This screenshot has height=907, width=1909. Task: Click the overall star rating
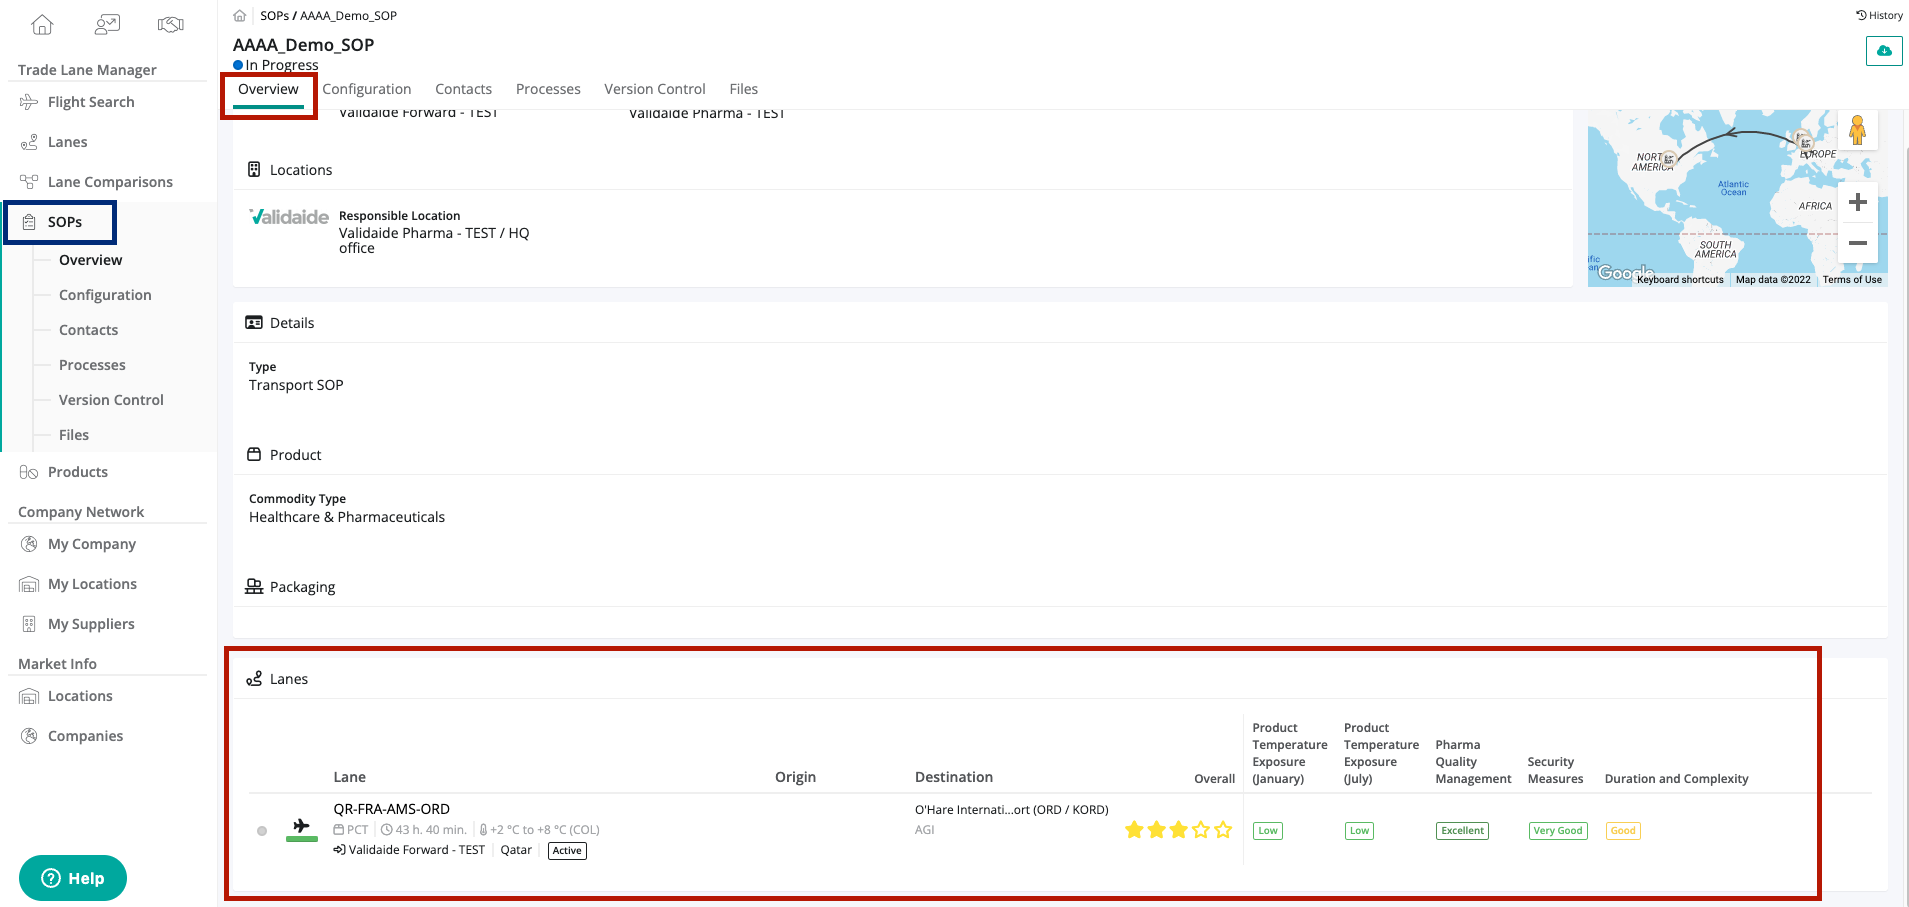(1178, 830)
